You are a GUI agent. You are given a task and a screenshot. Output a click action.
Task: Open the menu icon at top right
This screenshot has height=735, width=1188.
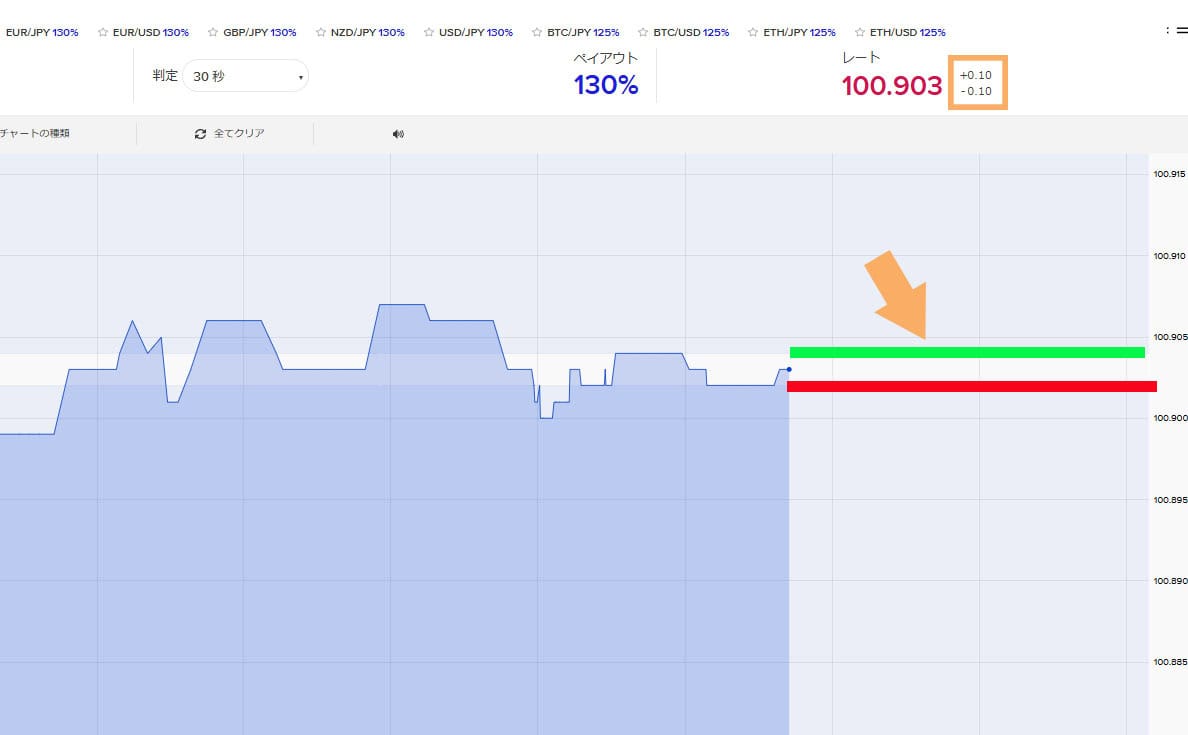tap(1181, 31)
